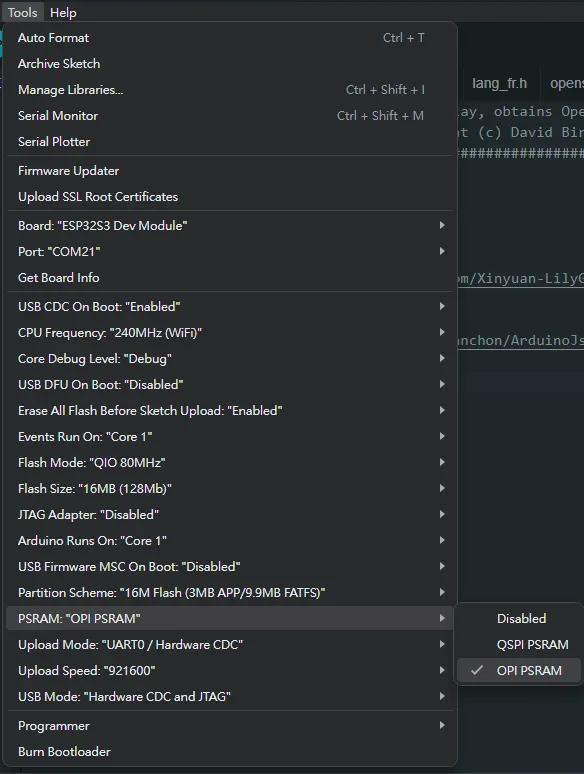Expand USB DFU On Boot submenu

pyautogui.click(x=230, y=385)
